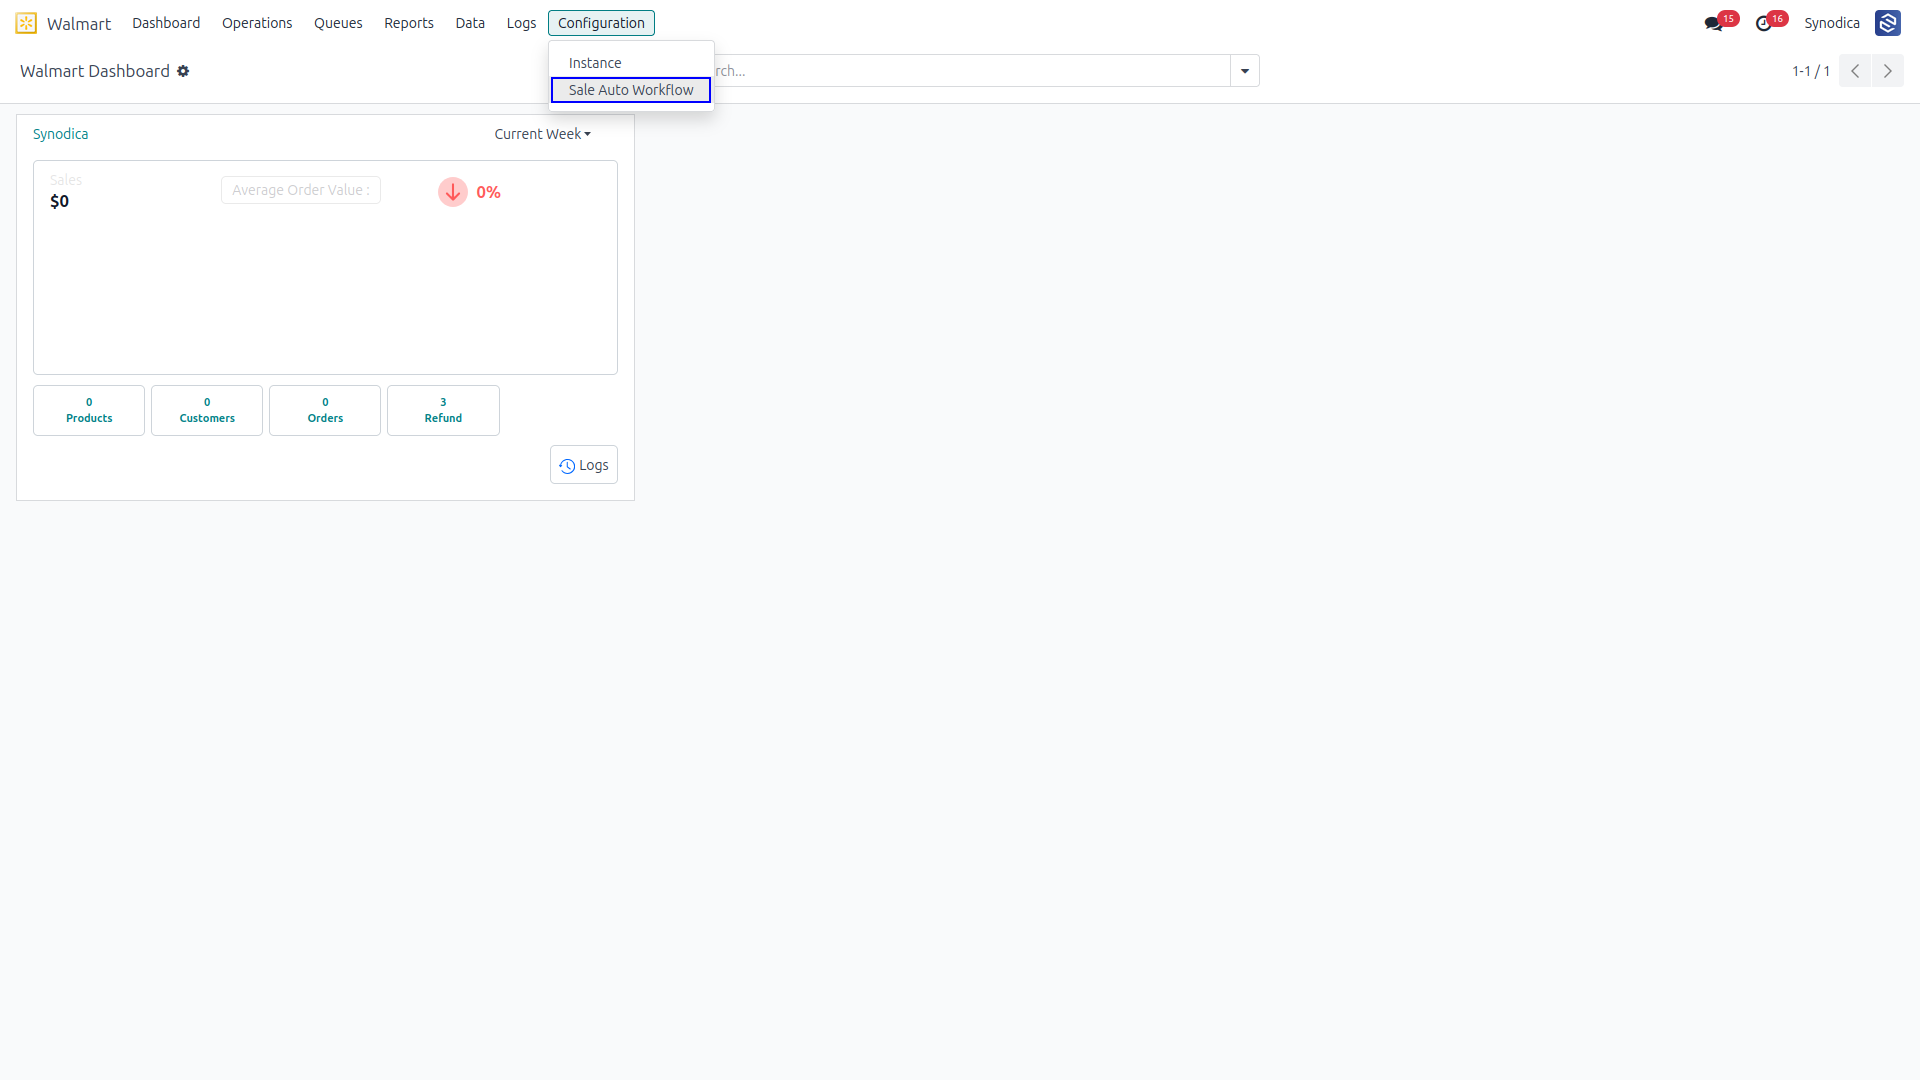View the 0 Customers button
The image size is (1920, 1080).
pyautogui.click(x=207, y=410)
